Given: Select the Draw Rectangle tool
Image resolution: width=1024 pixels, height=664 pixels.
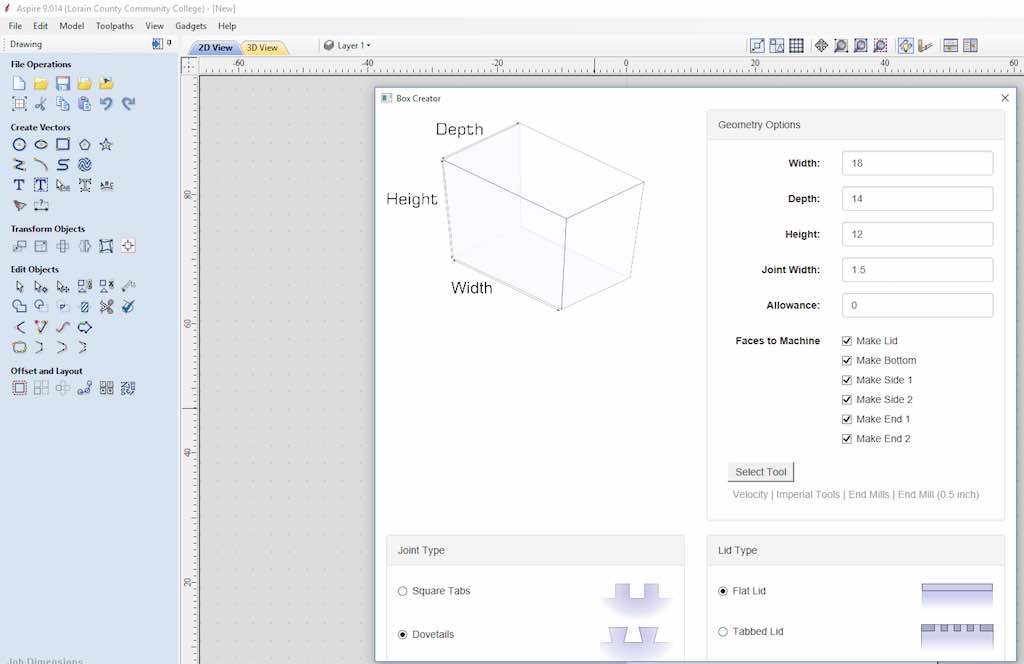Looking at the screenshot, I should click(63, 145).
